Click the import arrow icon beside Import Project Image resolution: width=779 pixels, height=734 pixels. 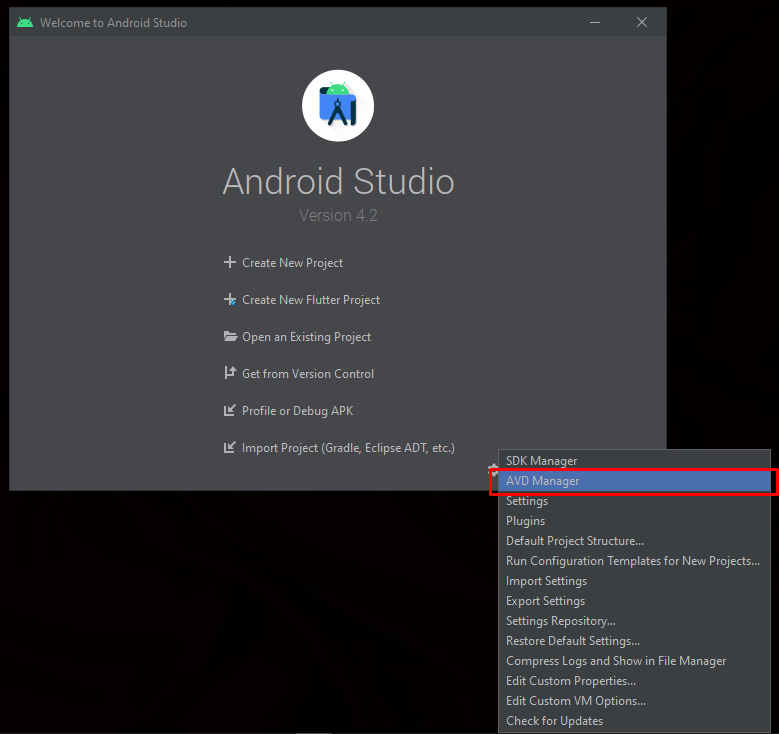point(230,448)
